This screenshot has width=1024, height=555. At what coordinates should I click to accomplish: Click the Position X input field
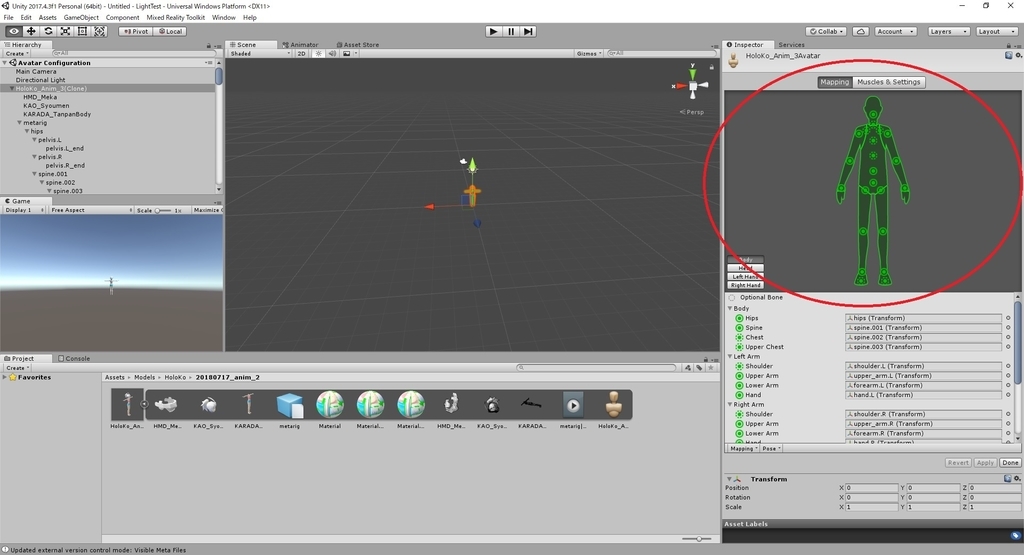coord(871,488)
